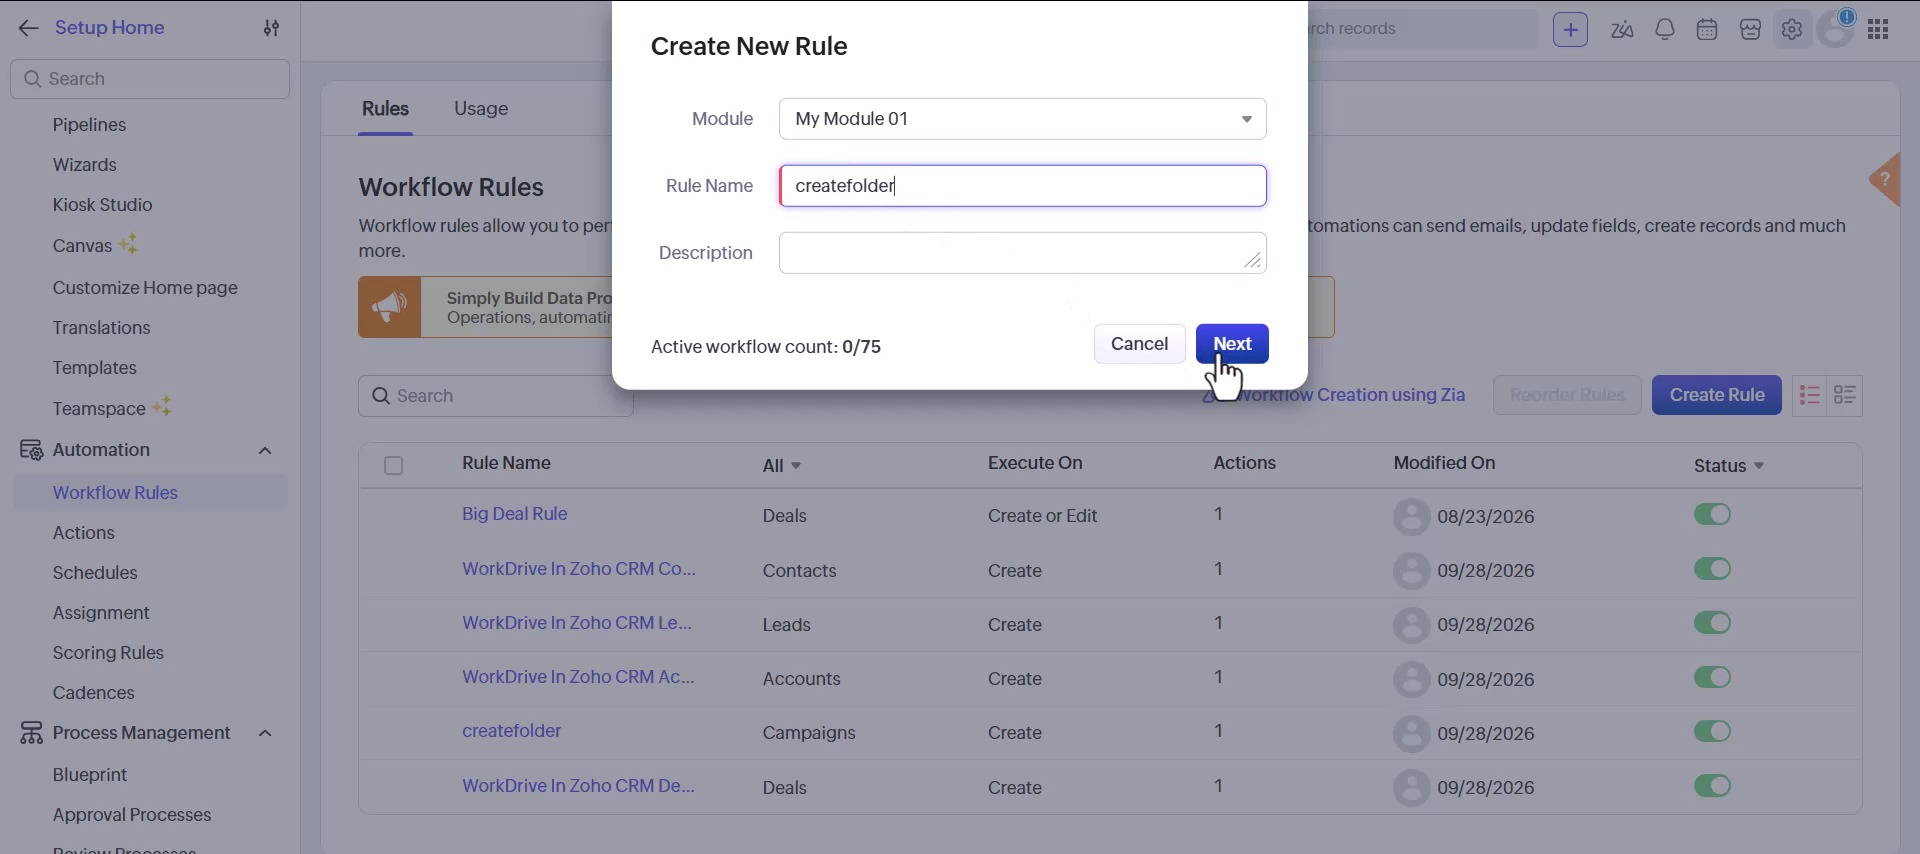Click the sidebar Search box
Image resolution: width=1920 pixels, height=854 pixels.
[150, 79]
